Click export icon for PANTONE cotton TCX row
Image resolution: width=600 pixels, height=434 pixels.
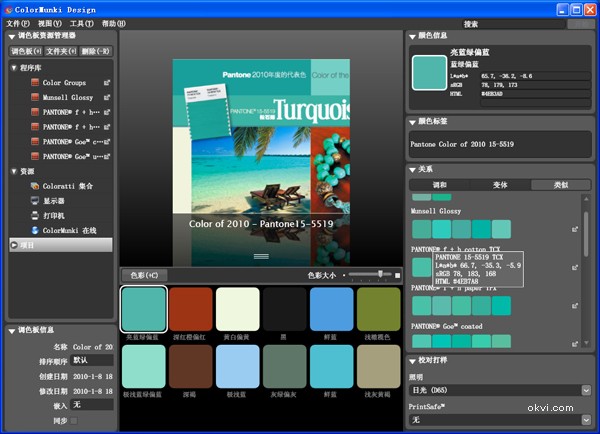pos(575,268)
